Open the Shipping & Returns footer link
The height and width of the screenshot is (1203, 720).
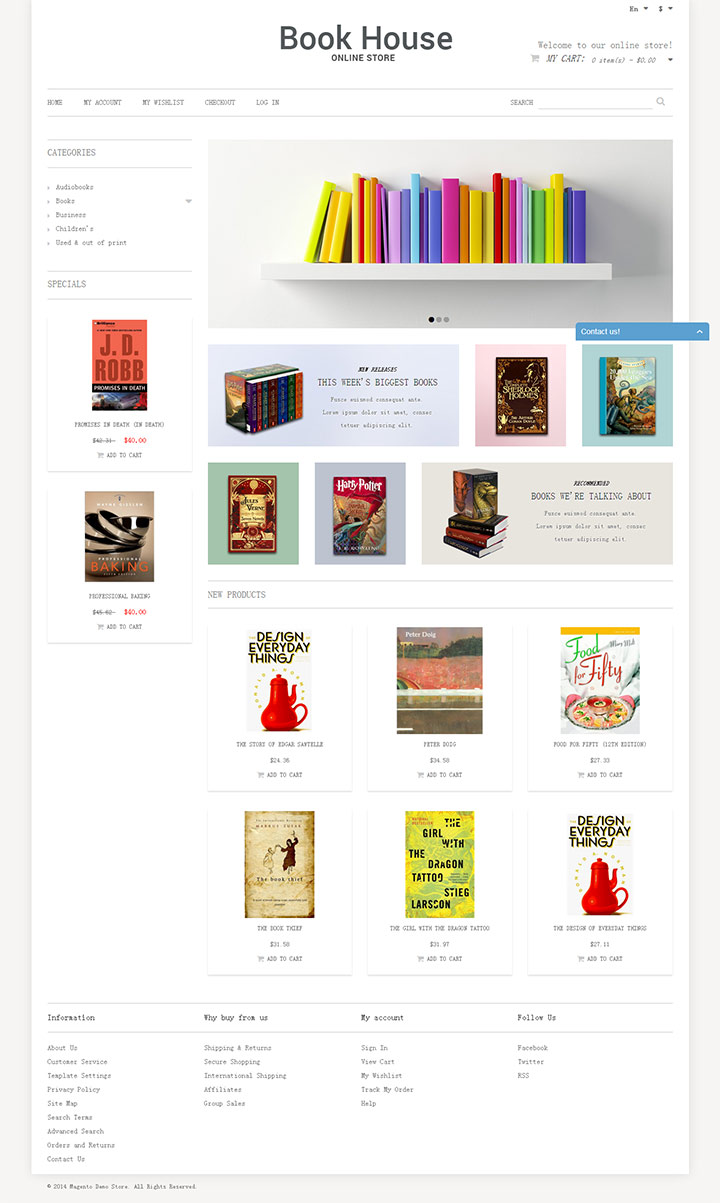coord(237,1048)
